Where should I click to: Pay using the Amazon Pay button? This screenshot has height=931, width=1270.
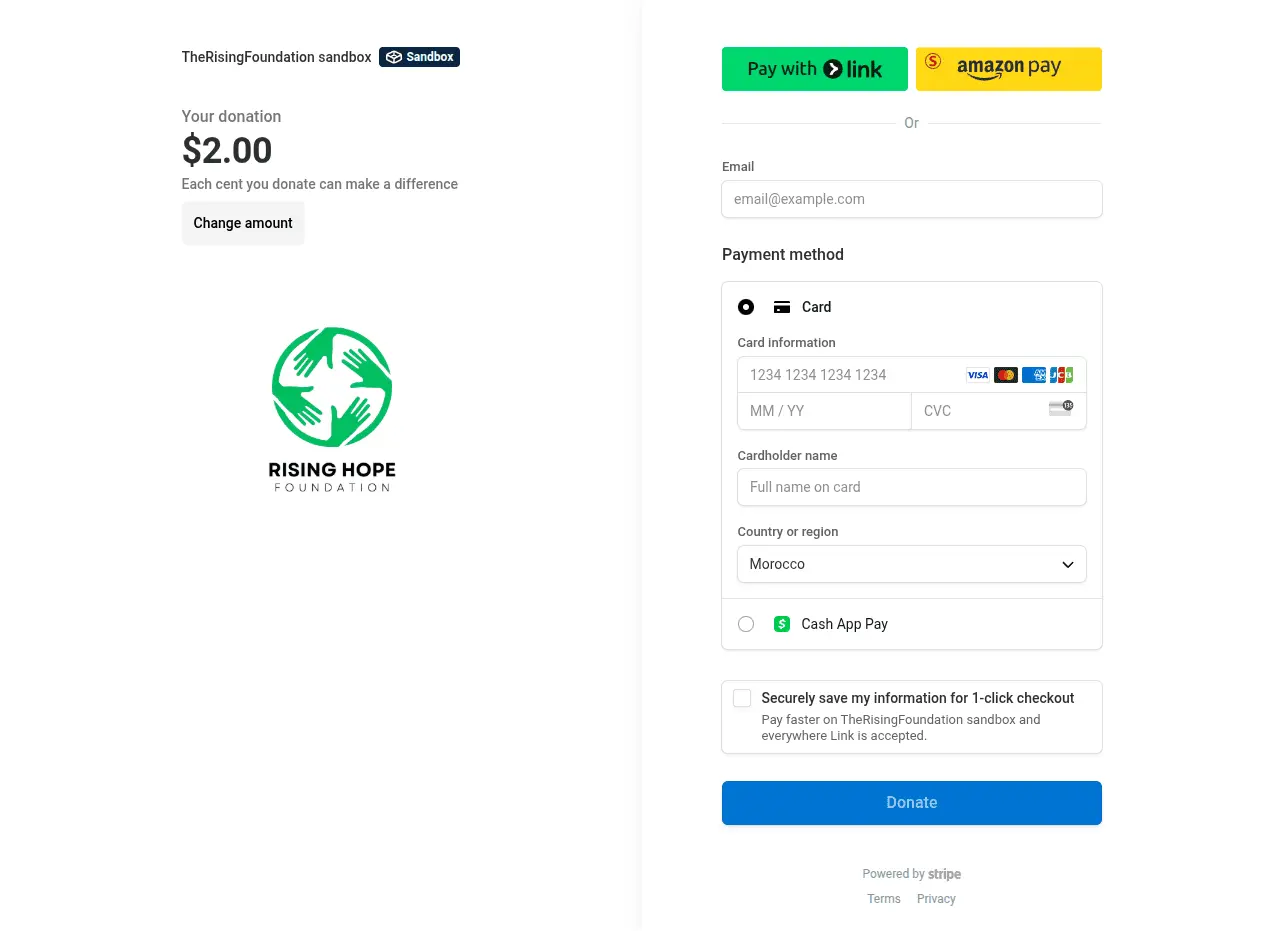[1008, 69]
